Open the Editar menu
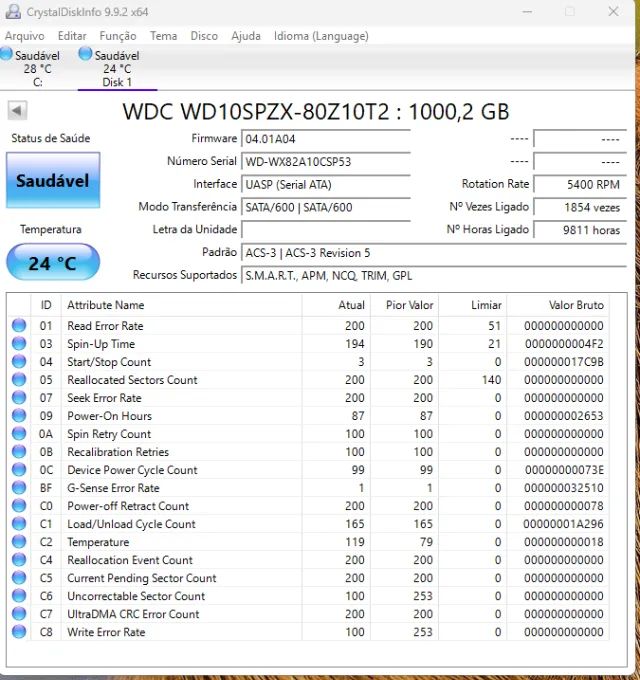640x680 pixels. (x=72, y=36)
